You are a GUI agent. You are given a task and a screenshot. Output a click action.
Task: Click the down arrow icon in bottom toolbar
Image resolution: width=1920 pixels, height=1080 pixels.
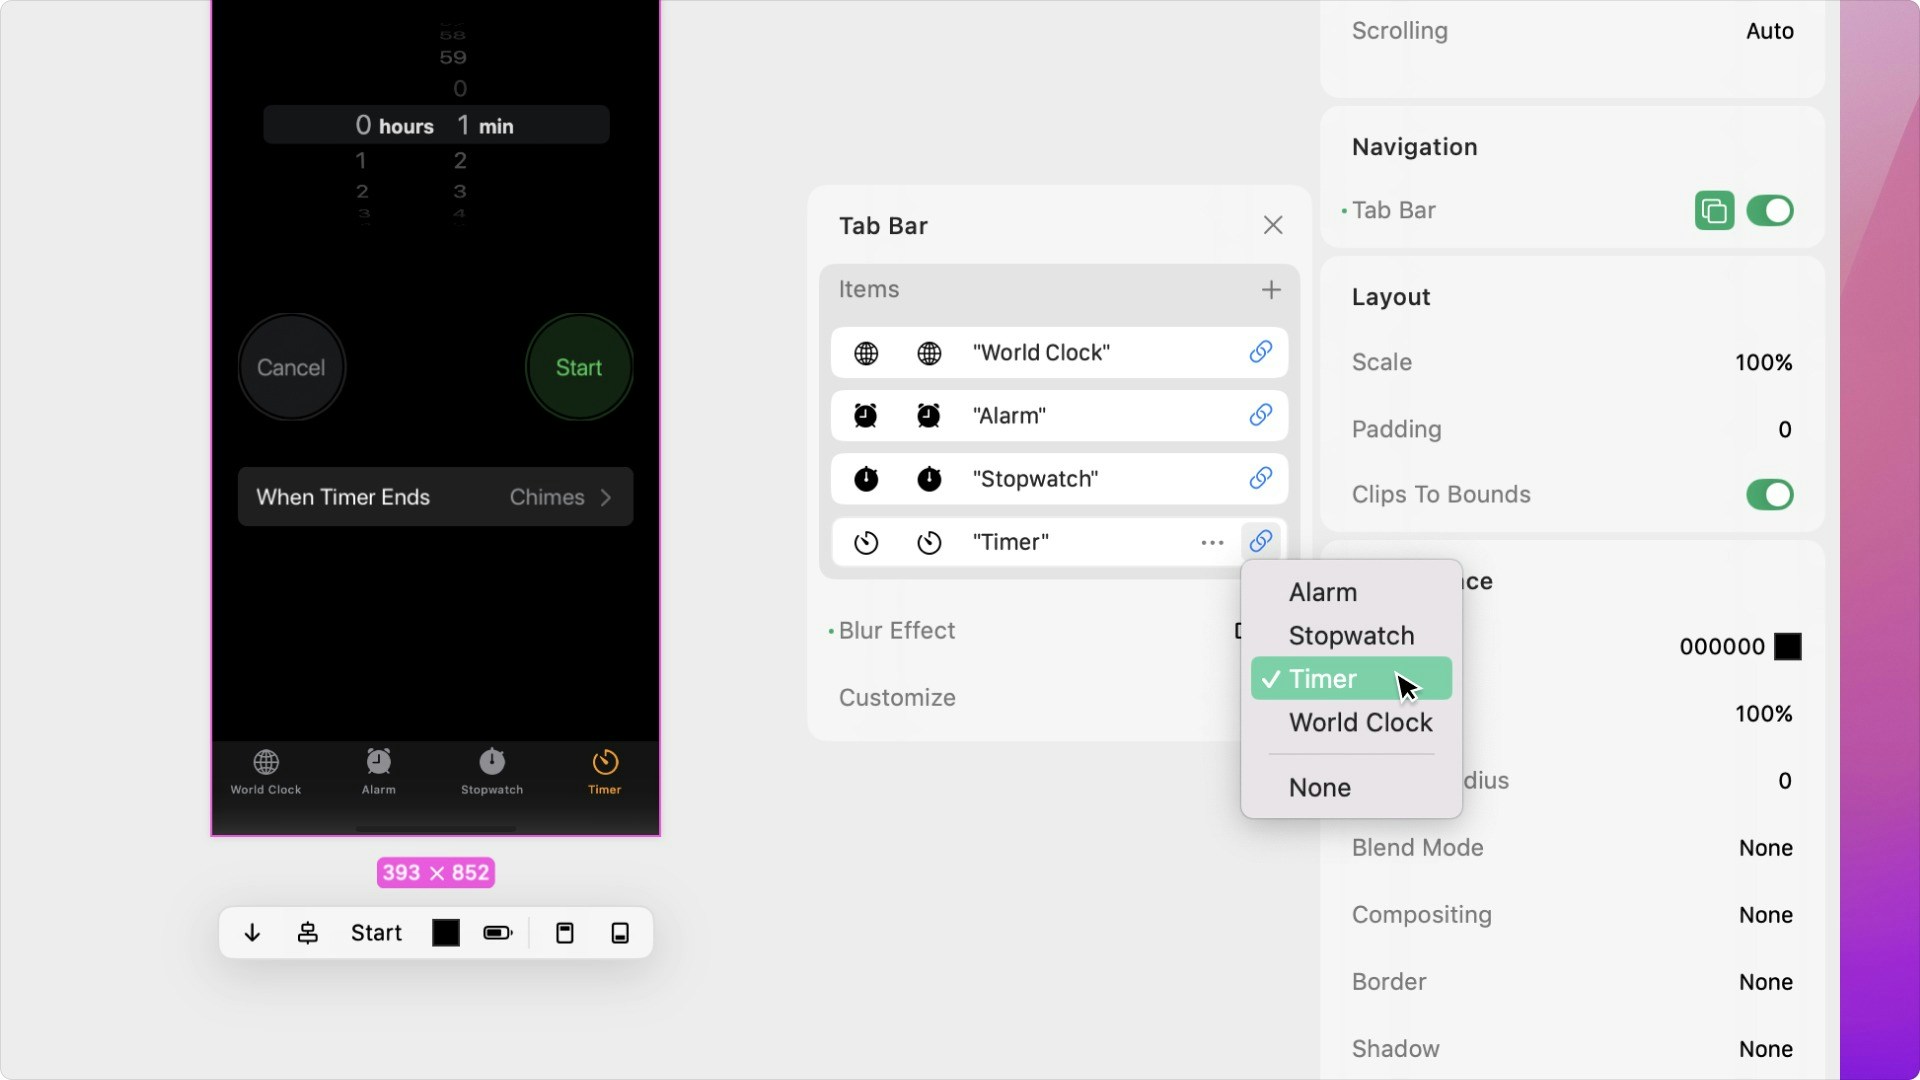[x=252, y=933]
